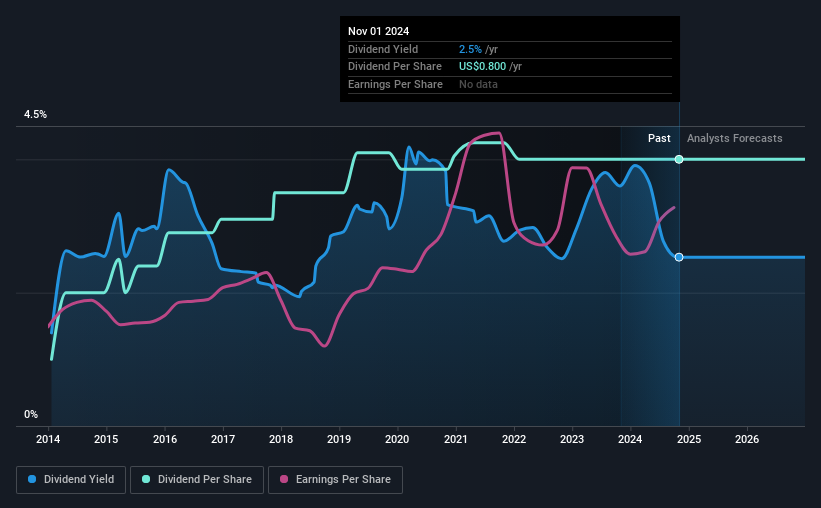Click the 2018 x-axis label
The width and height of the screenshot is (821, 508).
tap(281, 439)
